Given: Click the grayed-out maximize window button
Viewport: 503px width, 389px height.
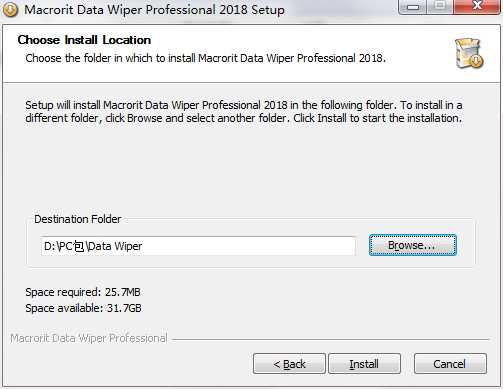Looking at the screenshot, I should 440,7.
